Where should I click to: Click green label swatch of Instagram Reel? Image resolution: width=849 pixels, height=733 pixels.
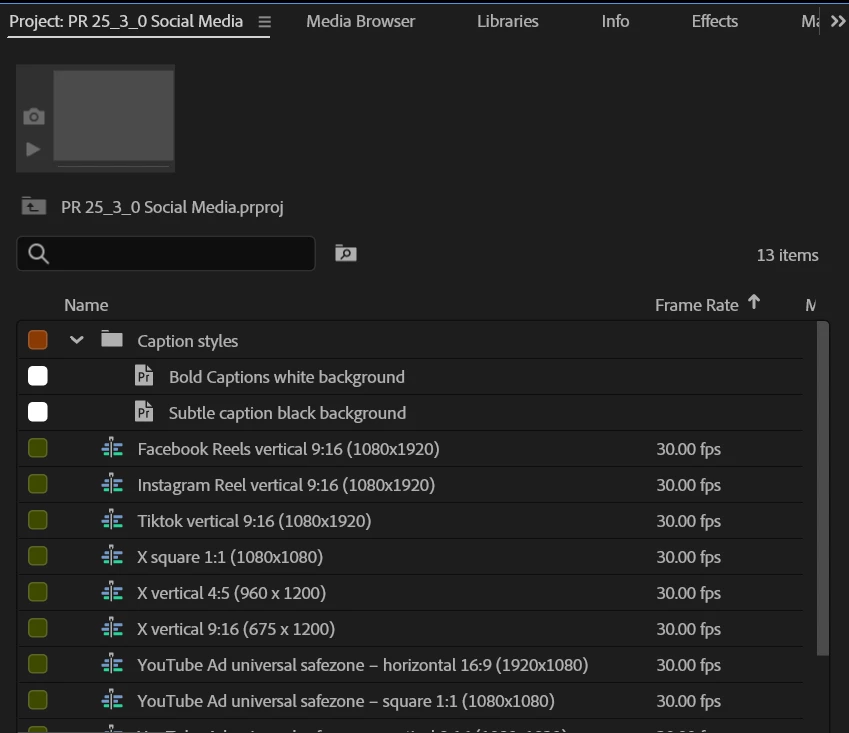38,484
